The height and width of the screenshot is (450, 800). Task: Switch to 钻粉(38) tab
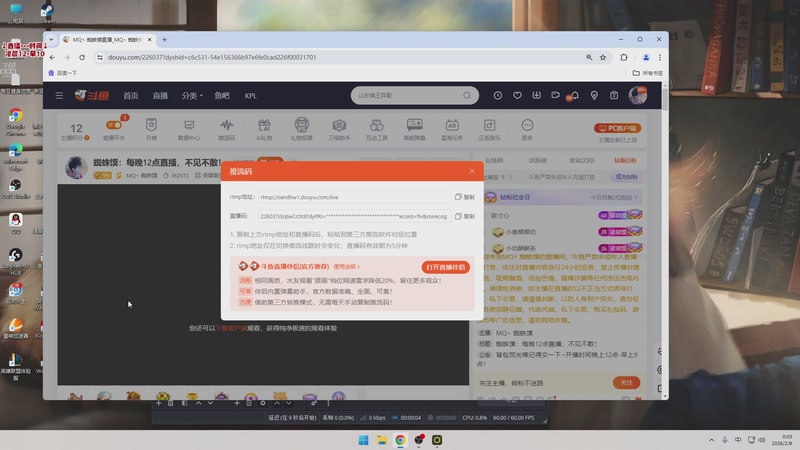(625, 160)
